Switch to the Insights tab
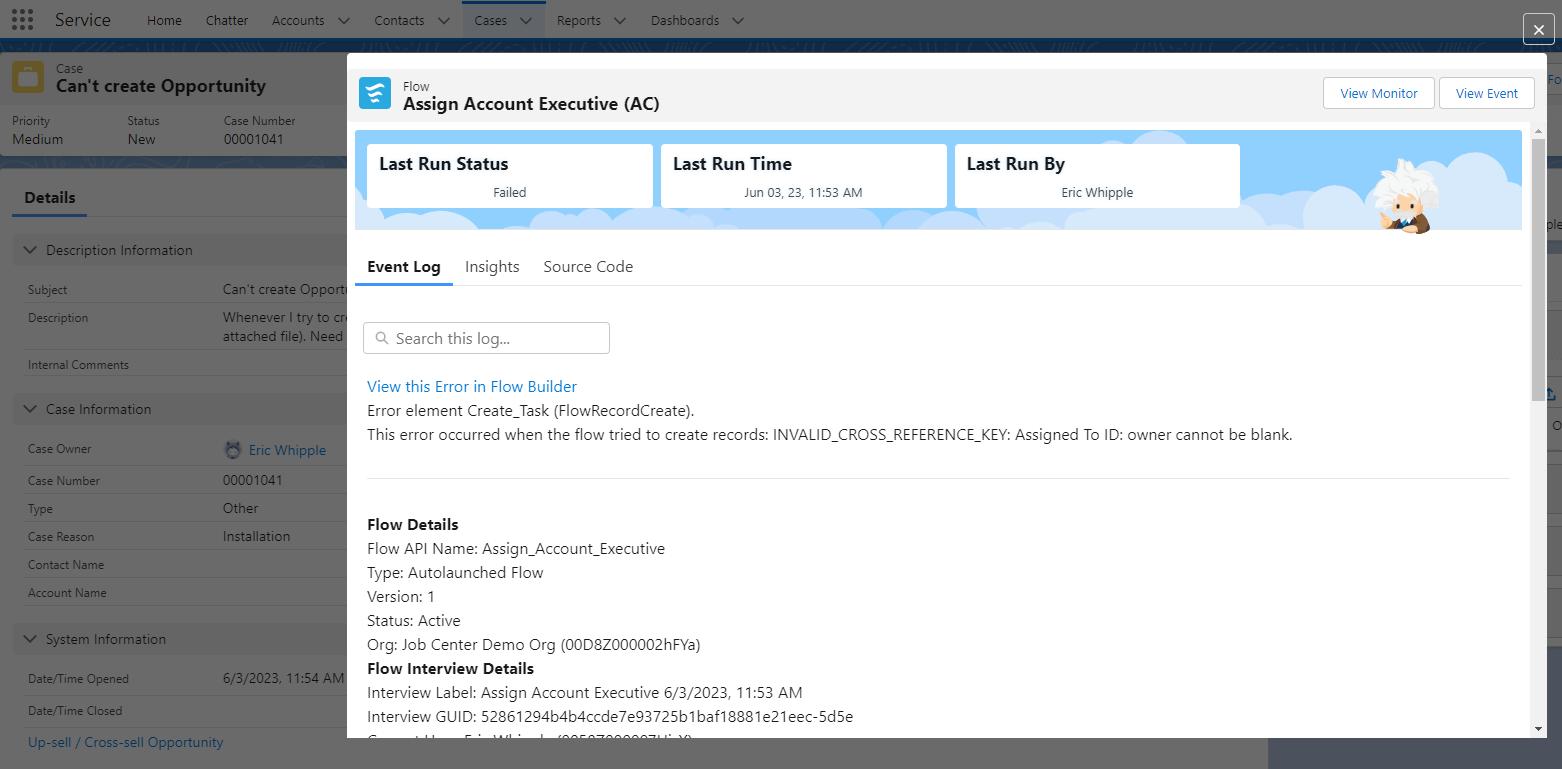This screenshot has width=1562, height=769. pos(492,267)
